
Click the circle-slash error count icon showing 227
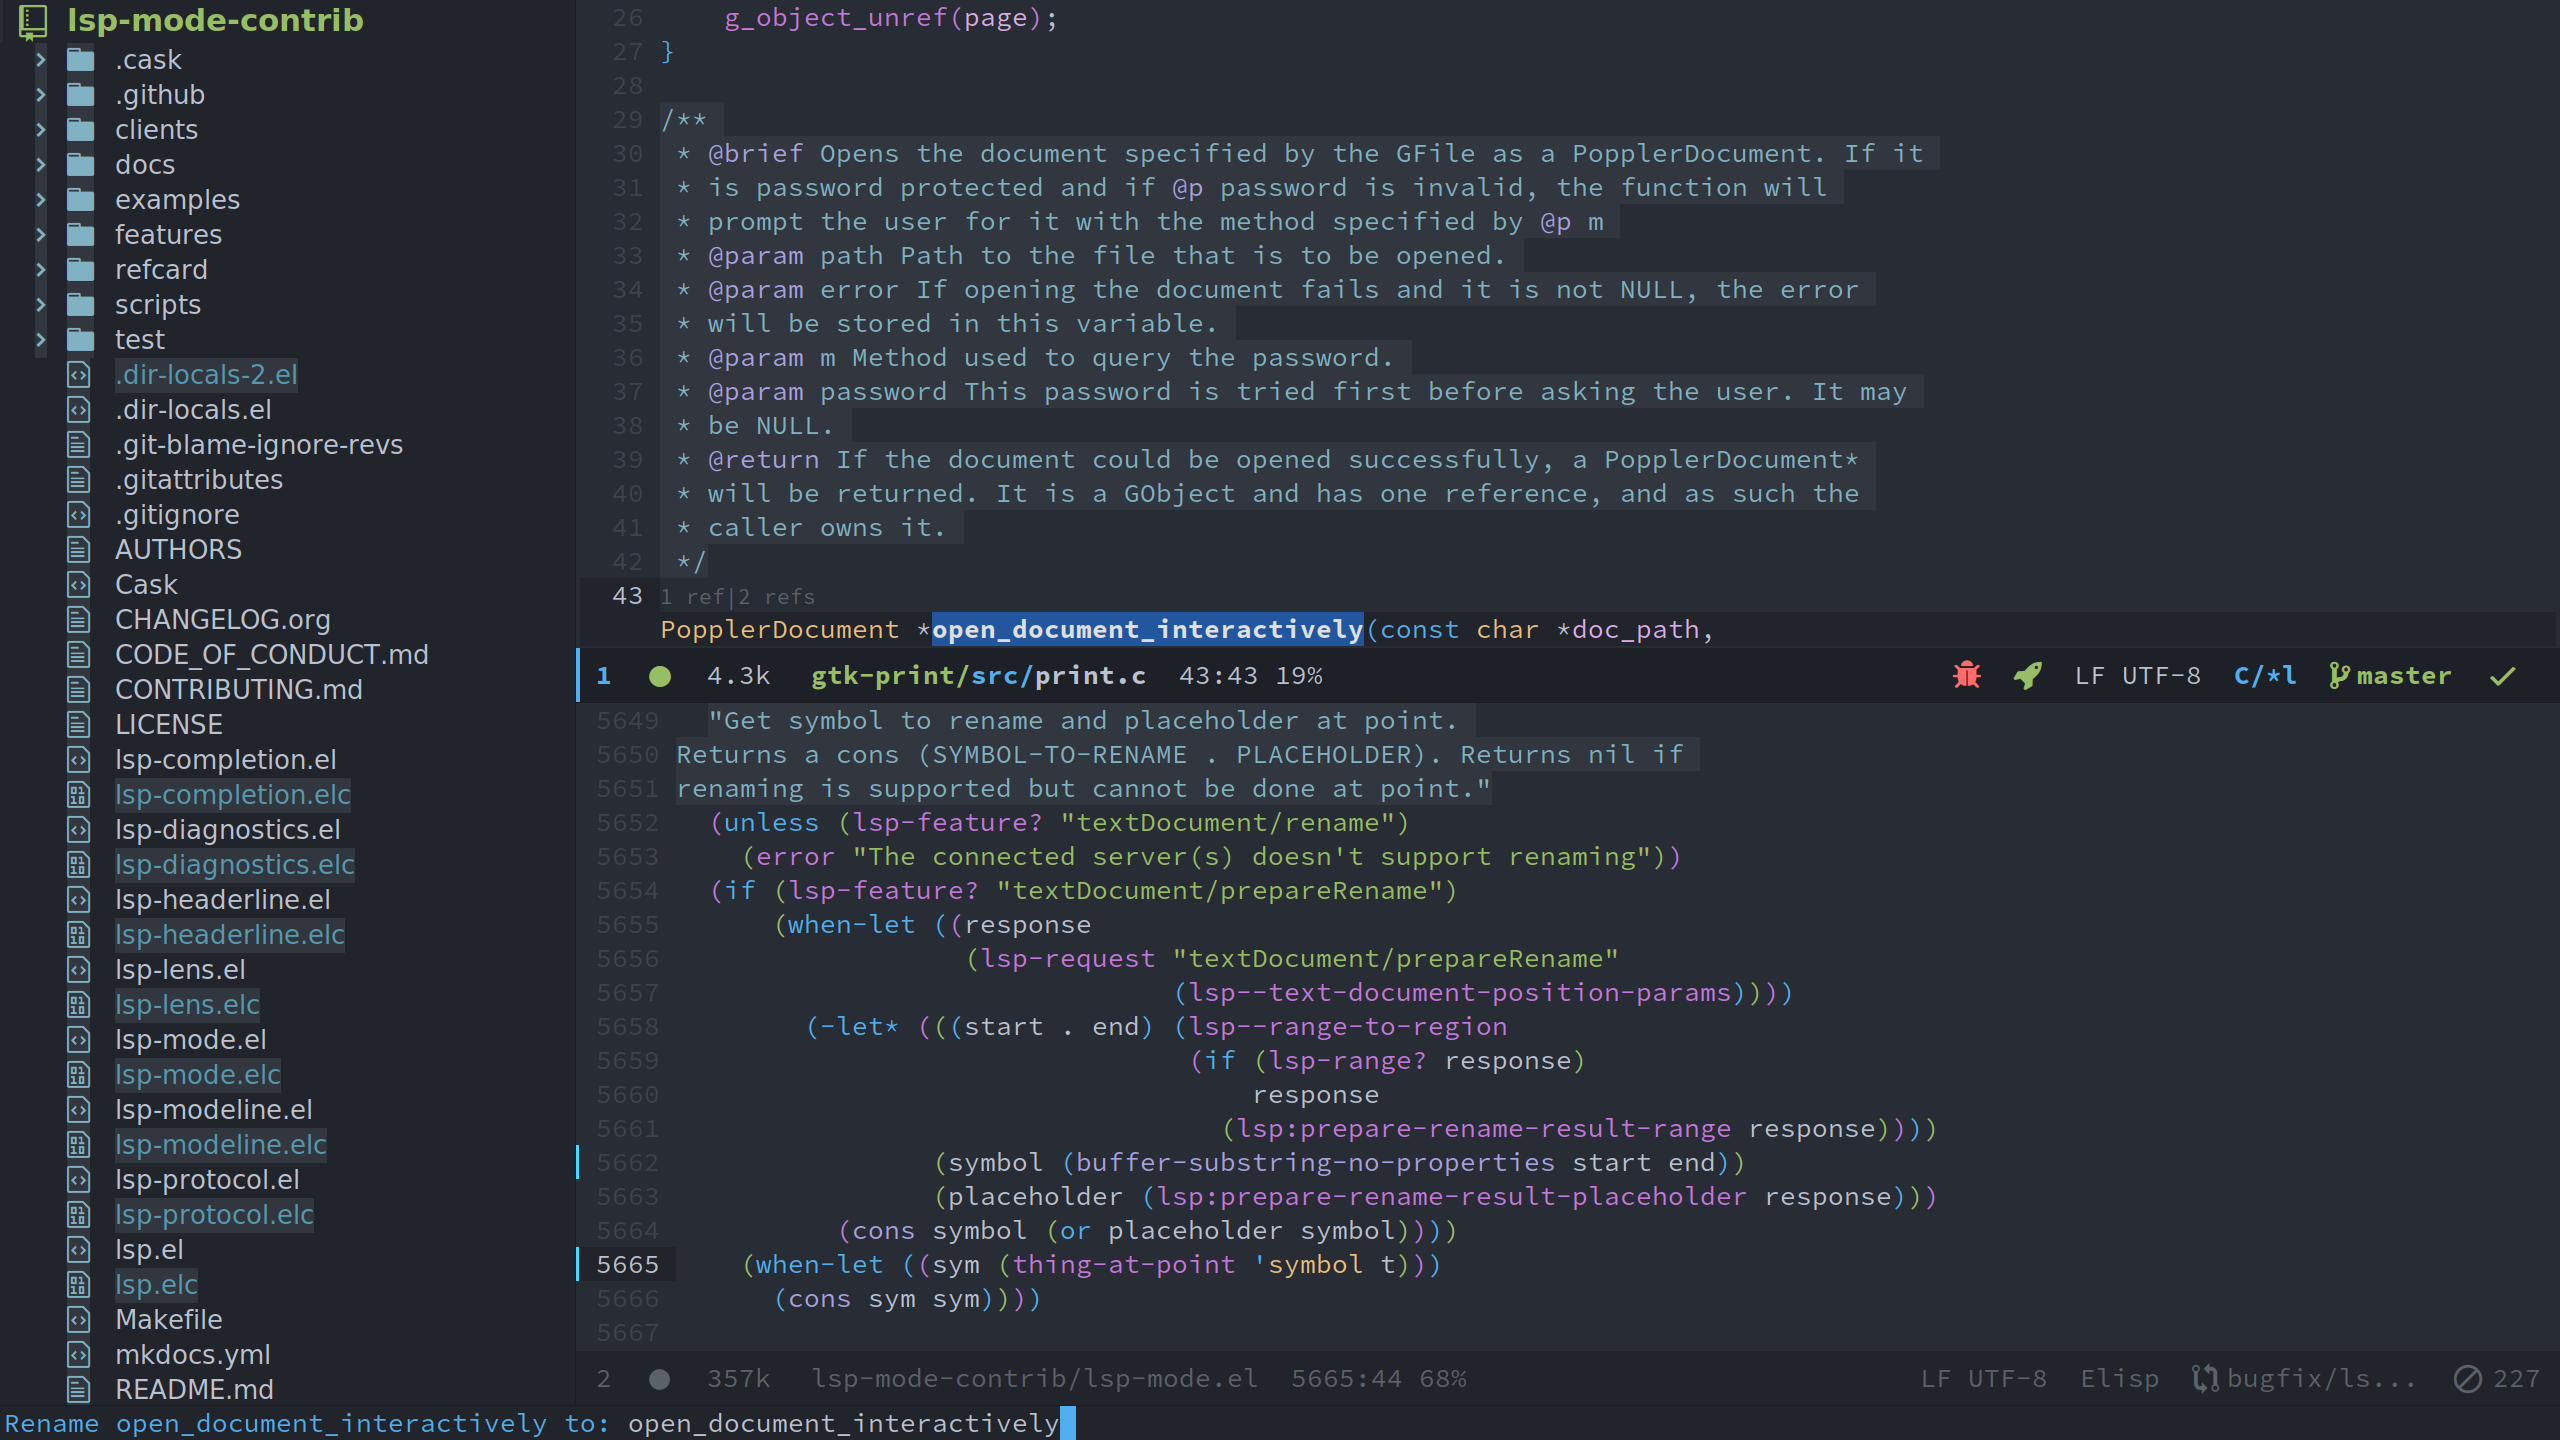(2467, 1379)
